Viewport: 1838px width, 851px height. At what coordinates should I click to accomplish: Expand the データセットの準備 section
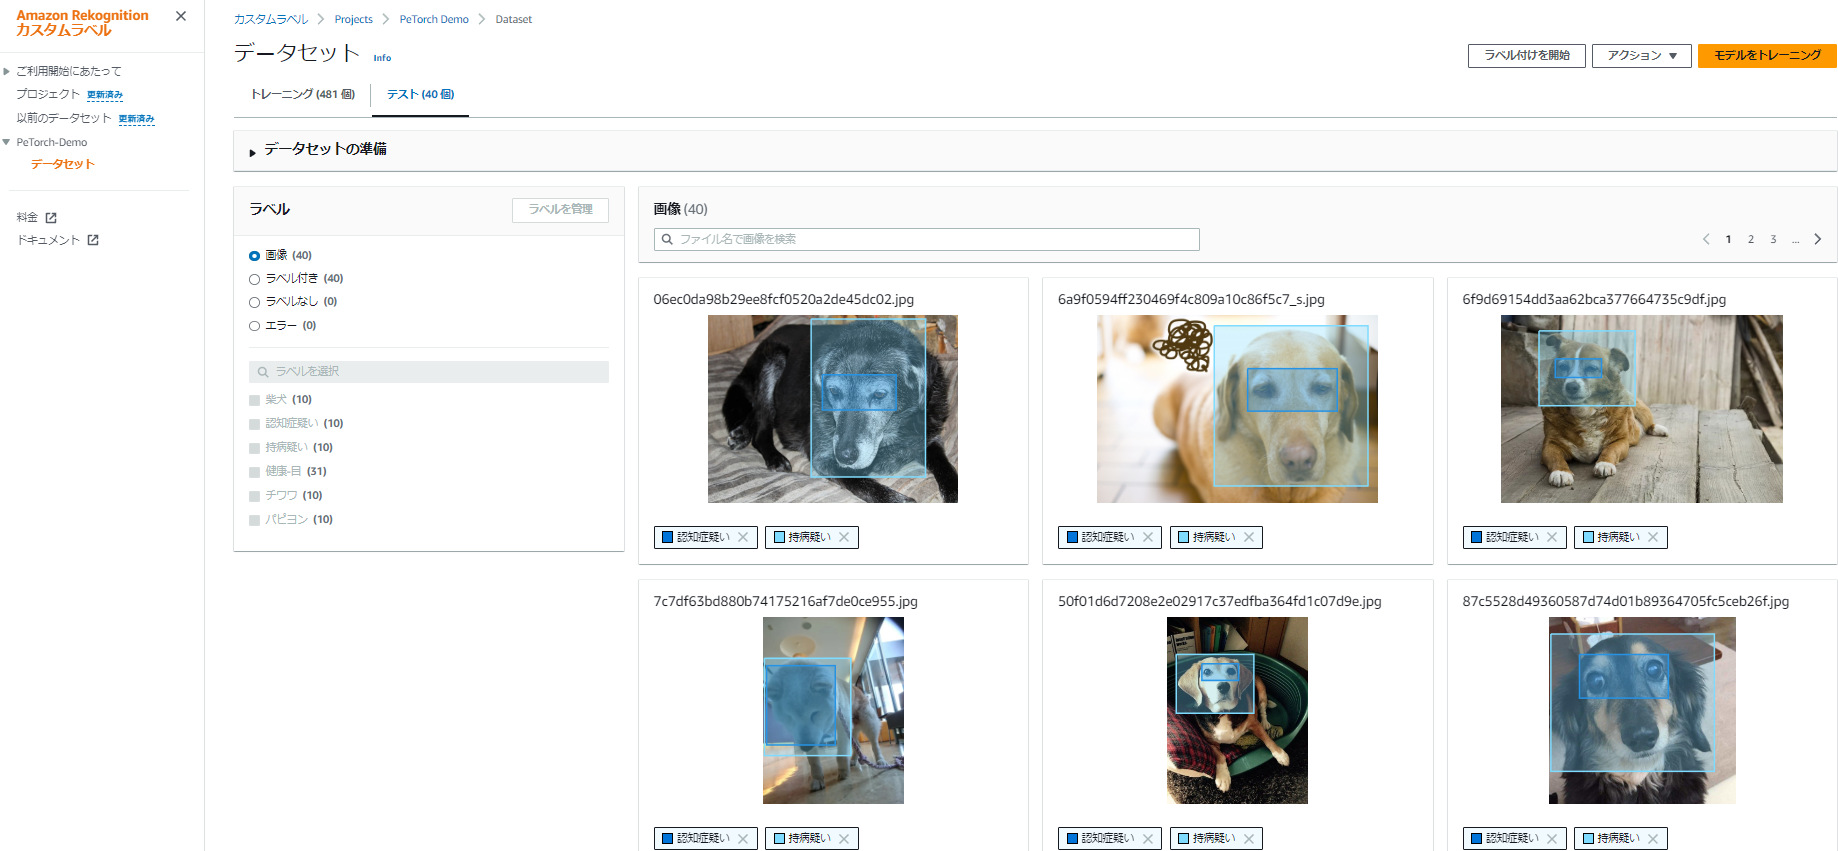[x=253, y=151]
